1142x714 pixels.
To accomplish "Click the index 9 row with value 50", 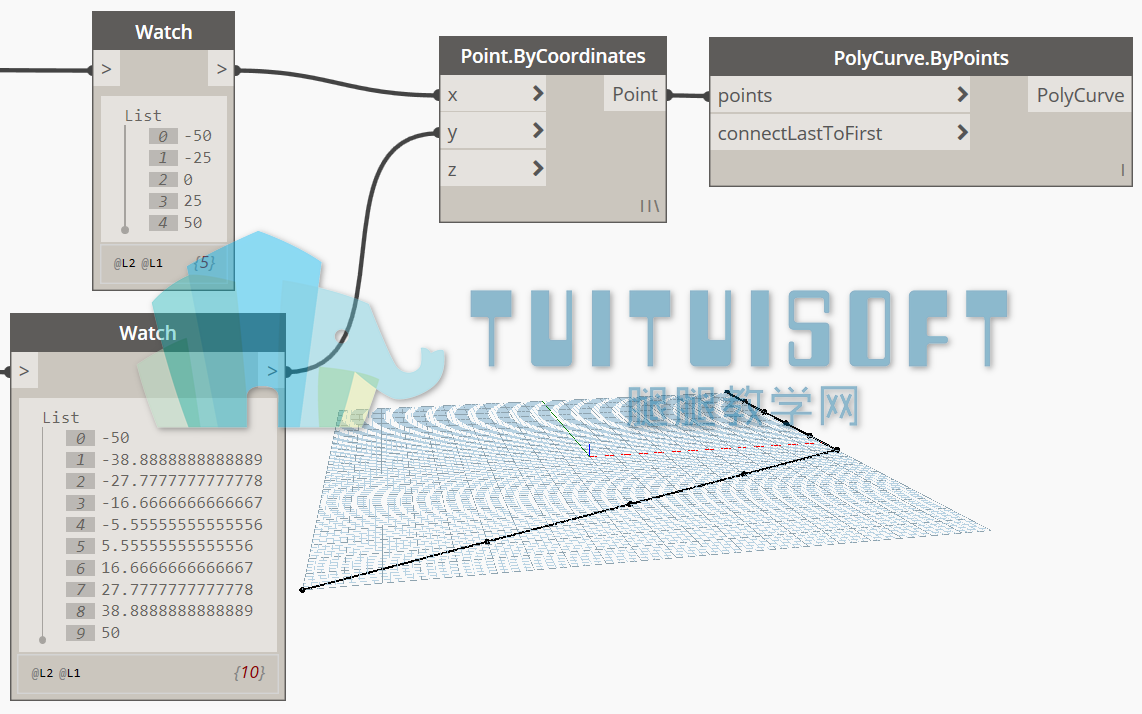I will (93, 632).
